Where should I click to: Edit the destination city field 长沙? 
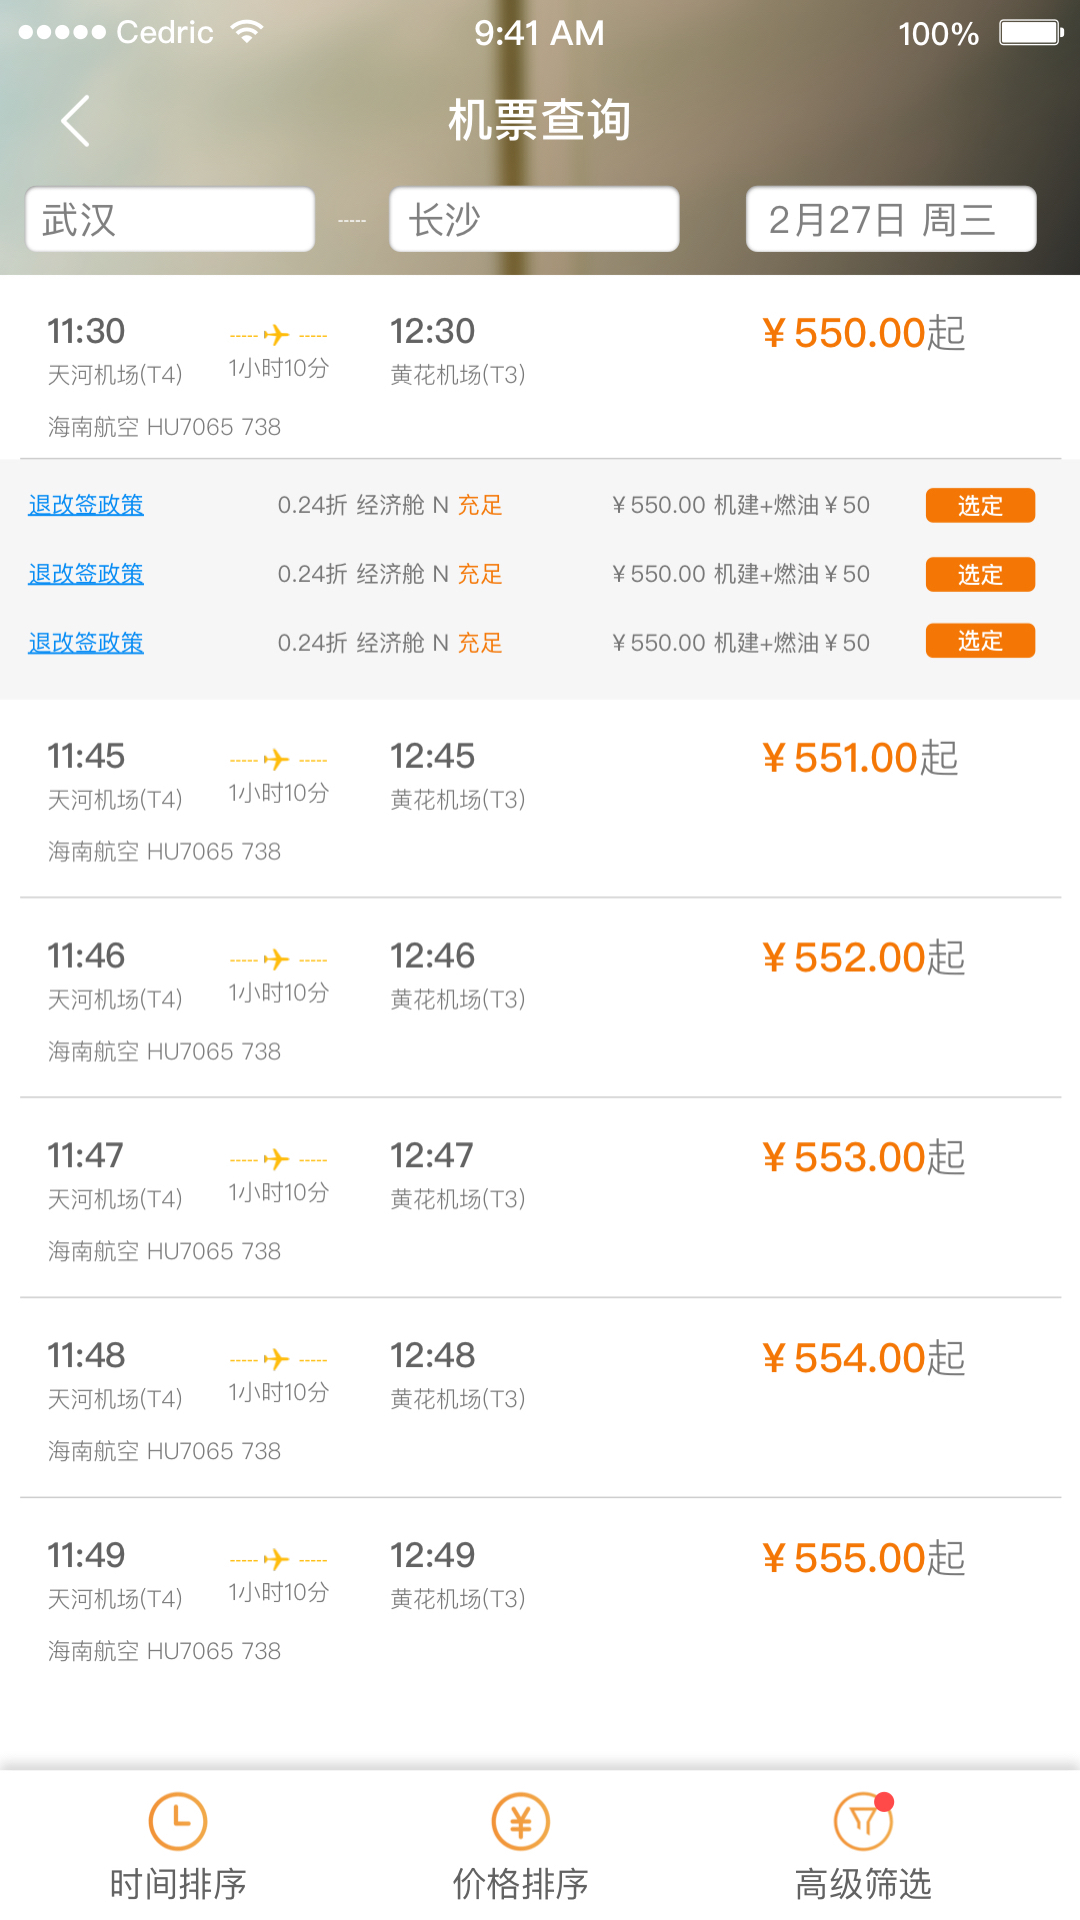click(534, 220)
